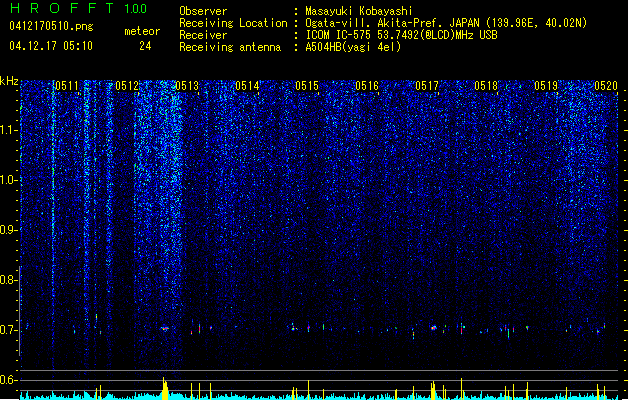Click the 0520 time marker
629x400 pixels.
click(606, 86)
